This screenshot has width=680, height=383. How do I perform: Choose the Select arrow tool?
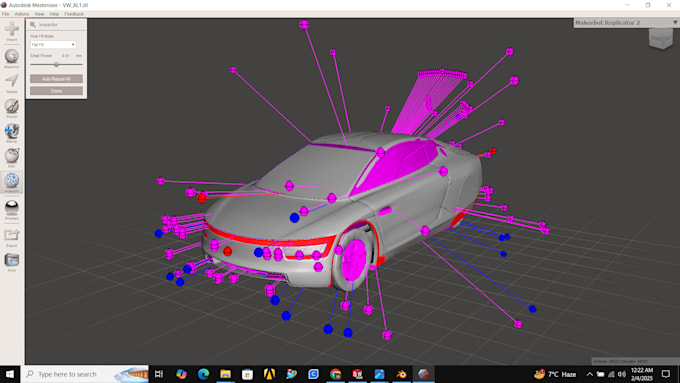tap(12, 81)
